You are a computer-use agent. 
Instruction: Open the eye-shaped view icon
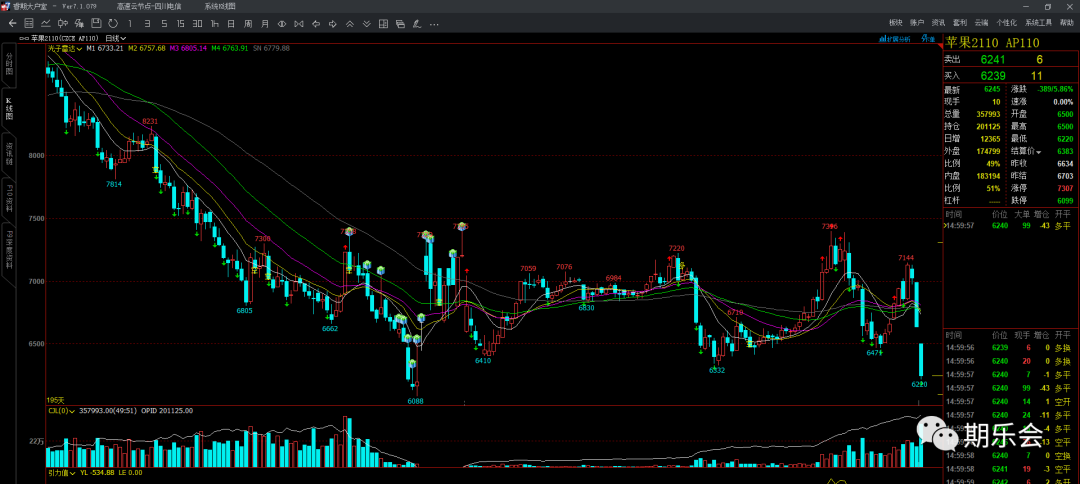(281, 23)
